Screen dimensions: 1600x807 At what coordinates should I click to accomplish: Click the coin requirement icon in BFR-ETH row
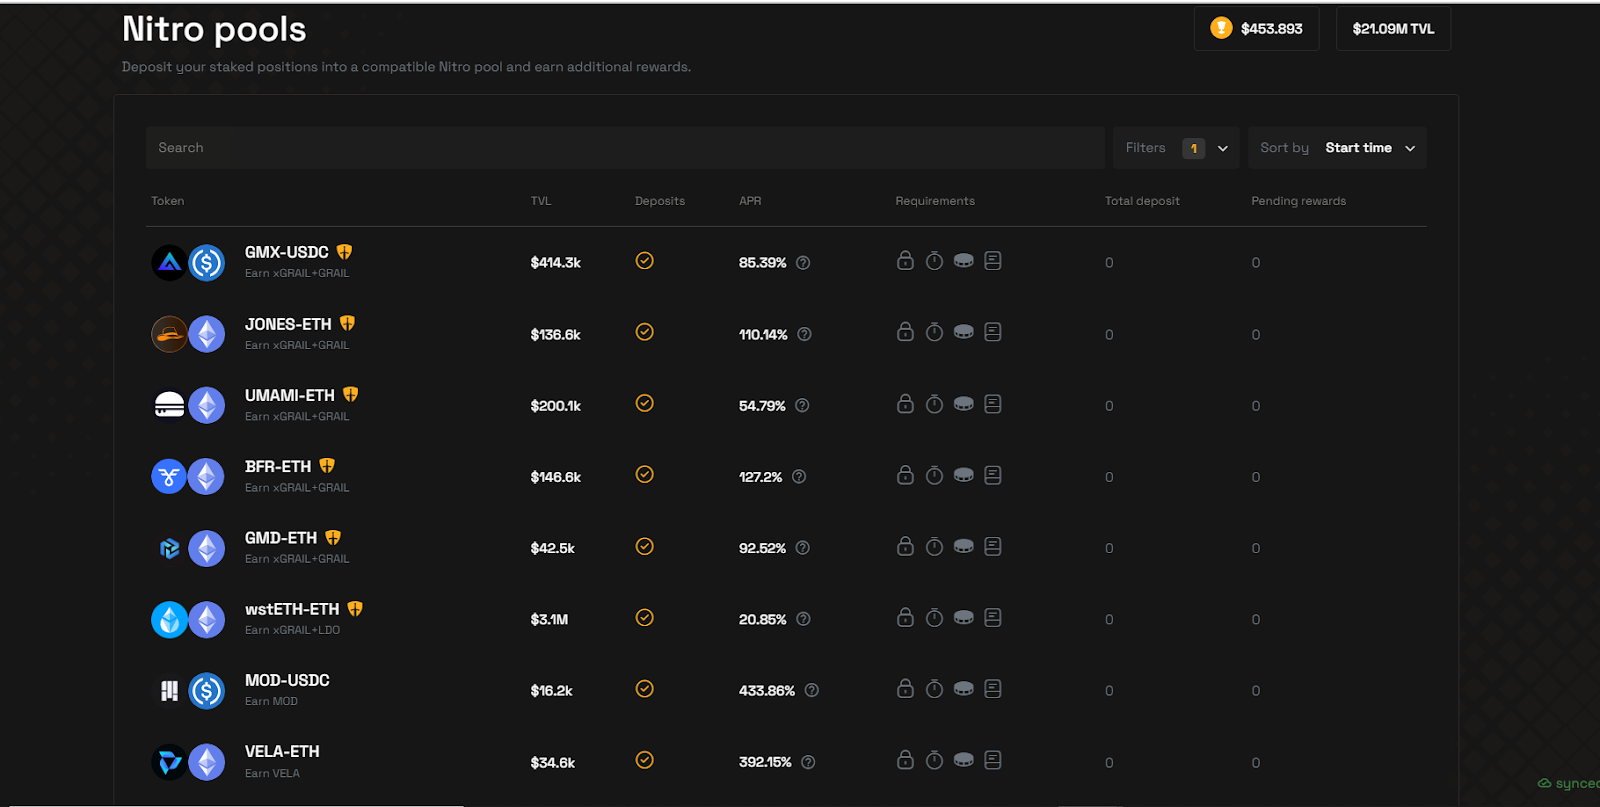[964, 475]
